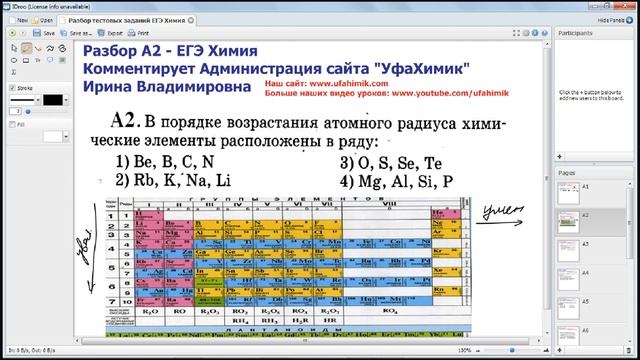Select the straight line tool
The height and width of the screenshot is (360, 640).
click(x=38, y=48)
